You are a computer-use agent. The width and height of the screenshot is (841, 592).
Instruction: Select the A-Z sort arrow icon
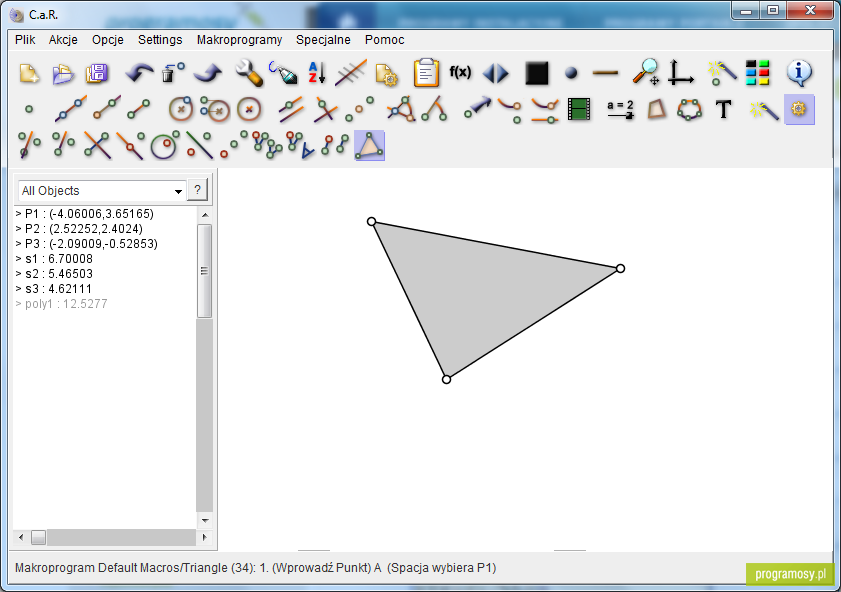(317, 73)
